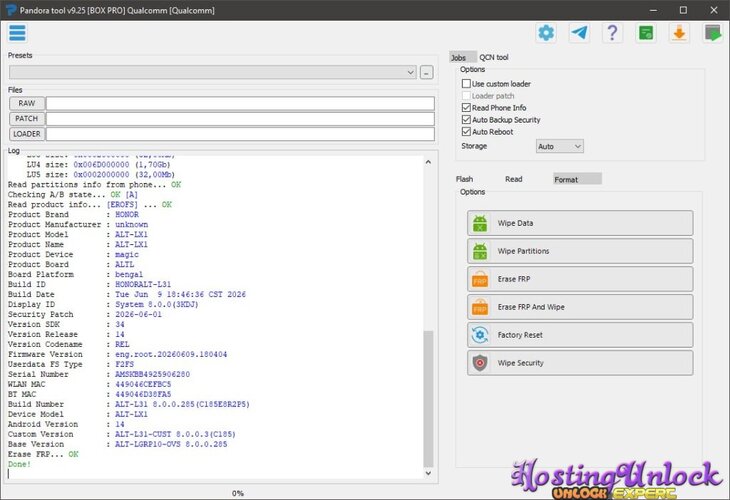730x500 pixels.
Task: Click the serial number AMSKBB4925906280
Action: pos(152,374)
